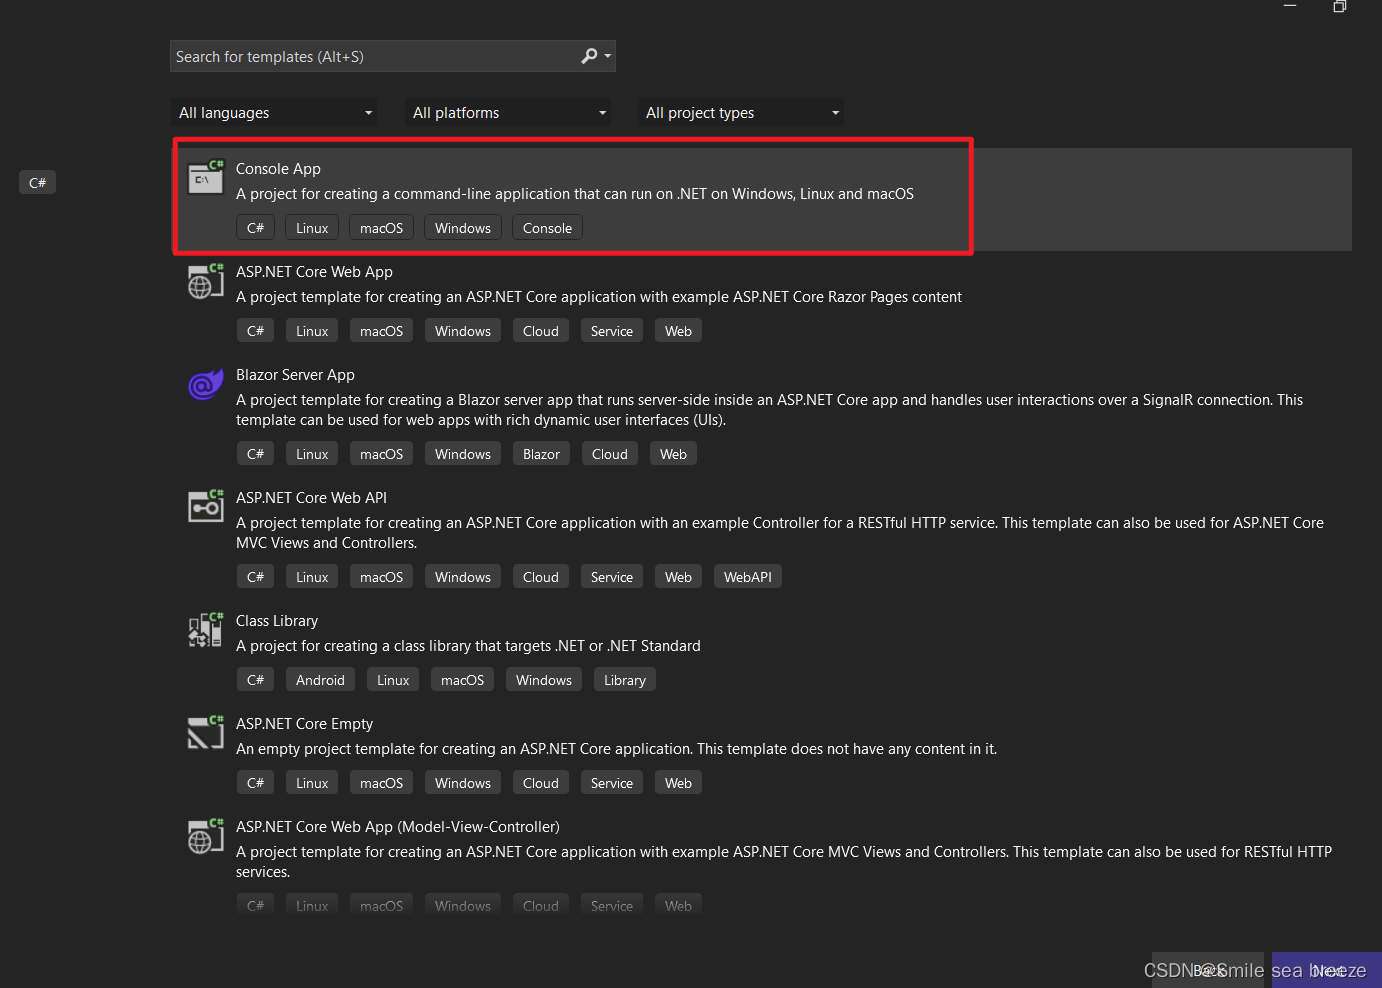The height and width of the screenshot is (988, 1382).
Task: Click the Linux tag under Class Library
Action: pyautogui.click(x=393, y=680)
